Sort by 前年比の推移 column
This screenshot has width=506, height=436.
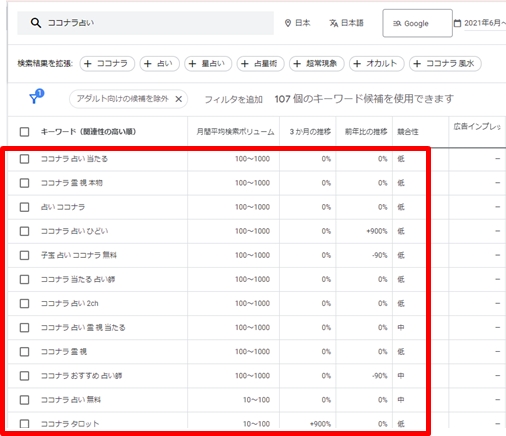tap(366, 132)
